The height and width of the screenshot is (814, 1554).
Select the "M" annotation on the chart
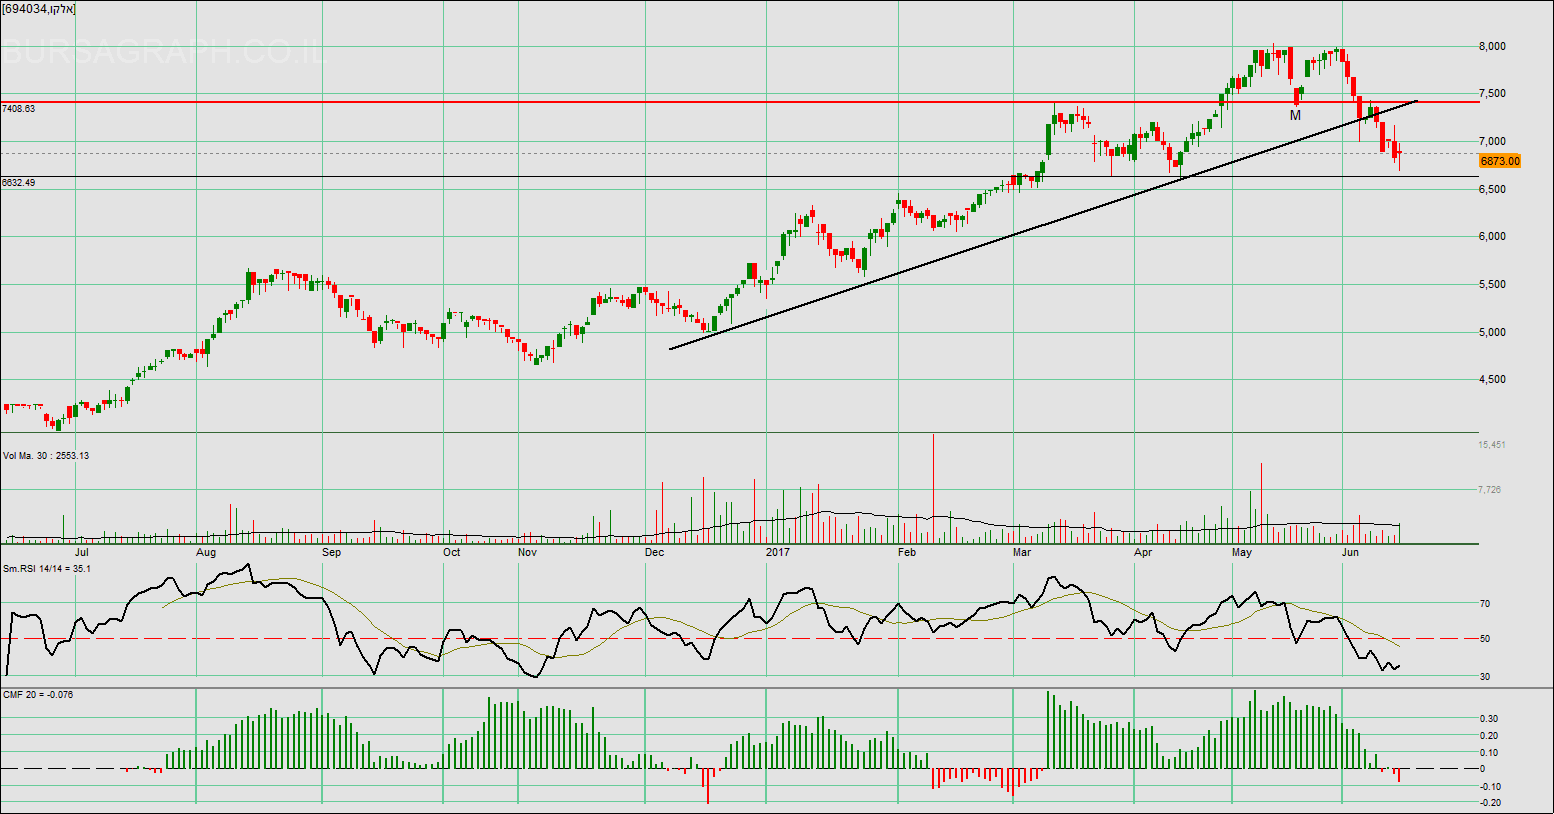click(x=1295, y=115)
